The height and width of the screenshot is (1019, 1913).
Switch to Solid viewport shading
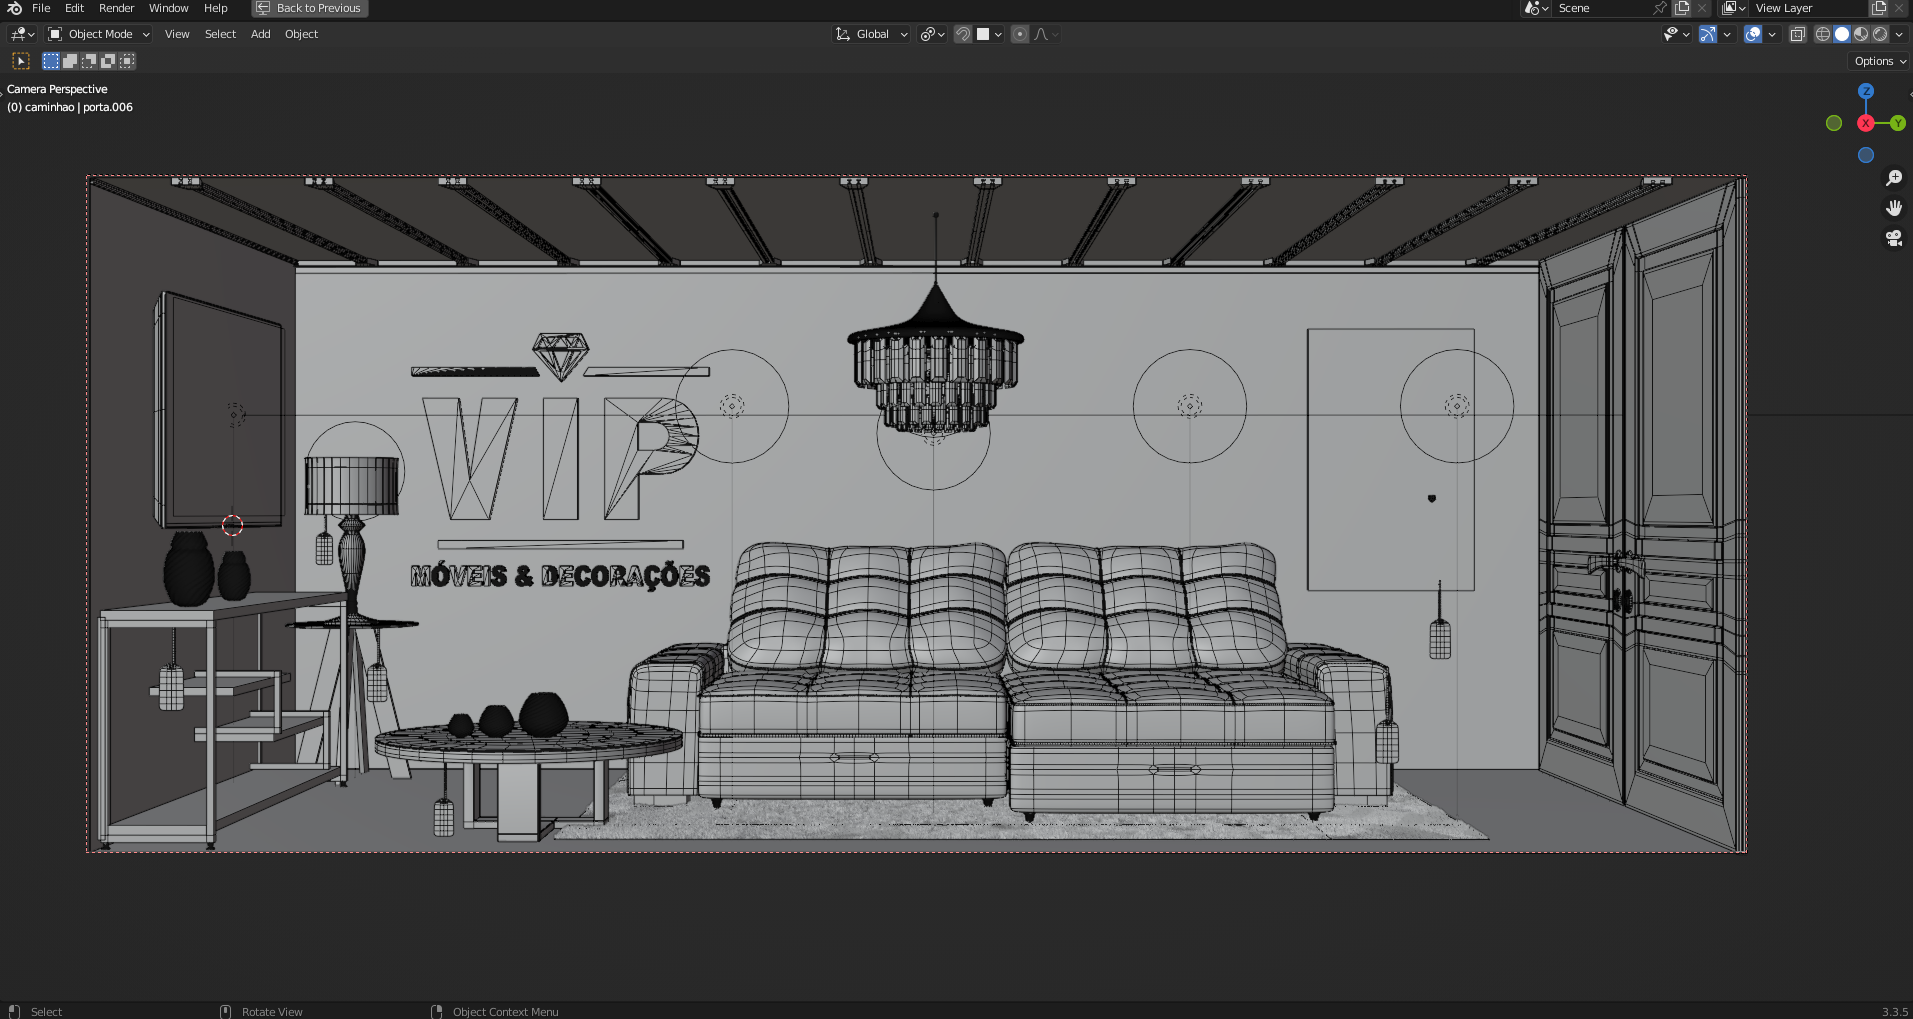[x=1842, y=34]
